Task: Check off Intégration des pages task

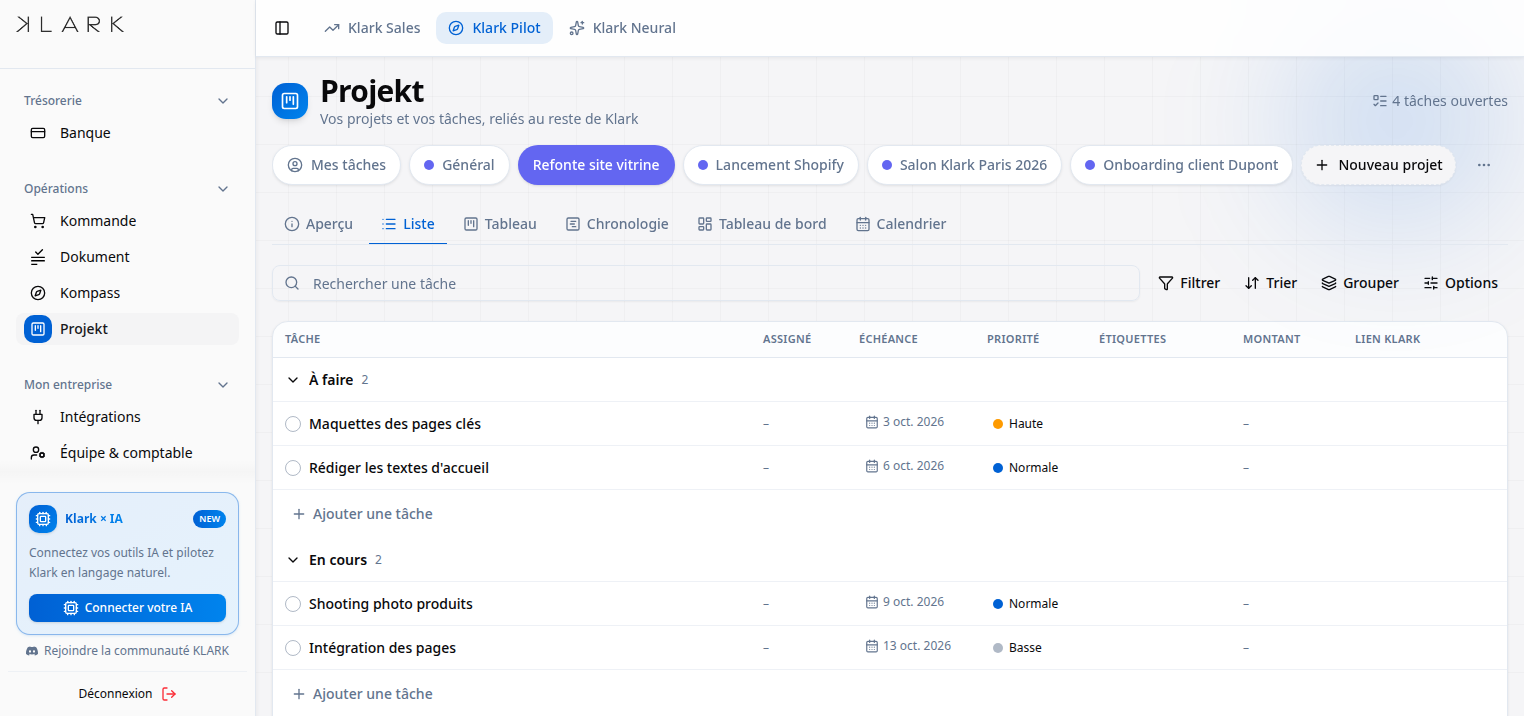Action: 293,648
